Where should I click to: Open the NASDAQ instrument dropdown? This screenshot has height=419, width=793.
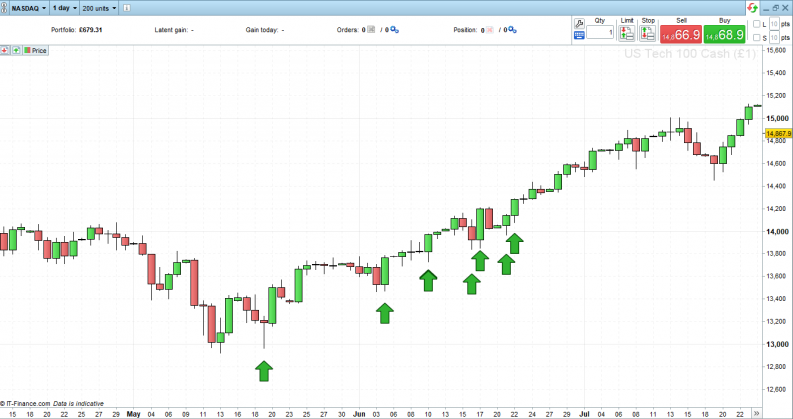tap(26, 7)
